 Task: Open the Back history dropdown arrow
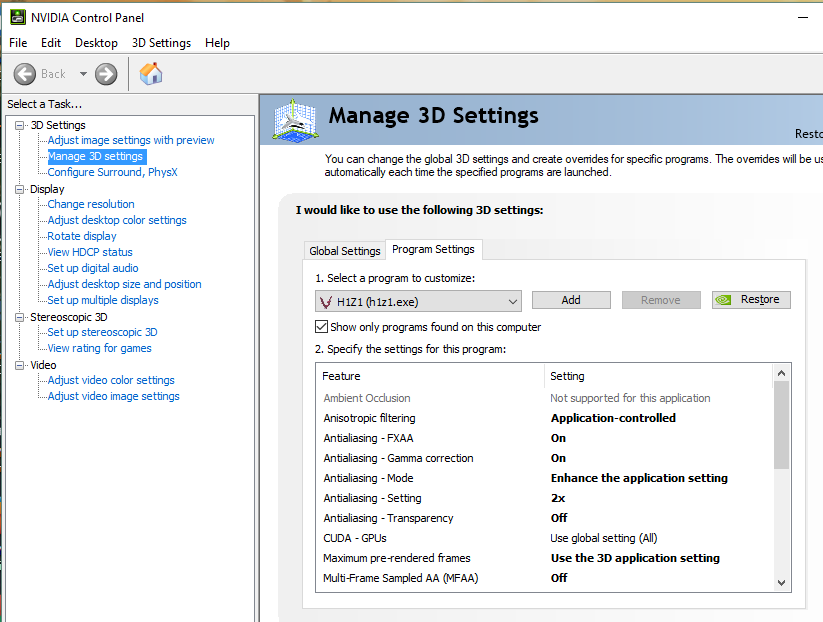pyautogui.click(x=83, y=74)
